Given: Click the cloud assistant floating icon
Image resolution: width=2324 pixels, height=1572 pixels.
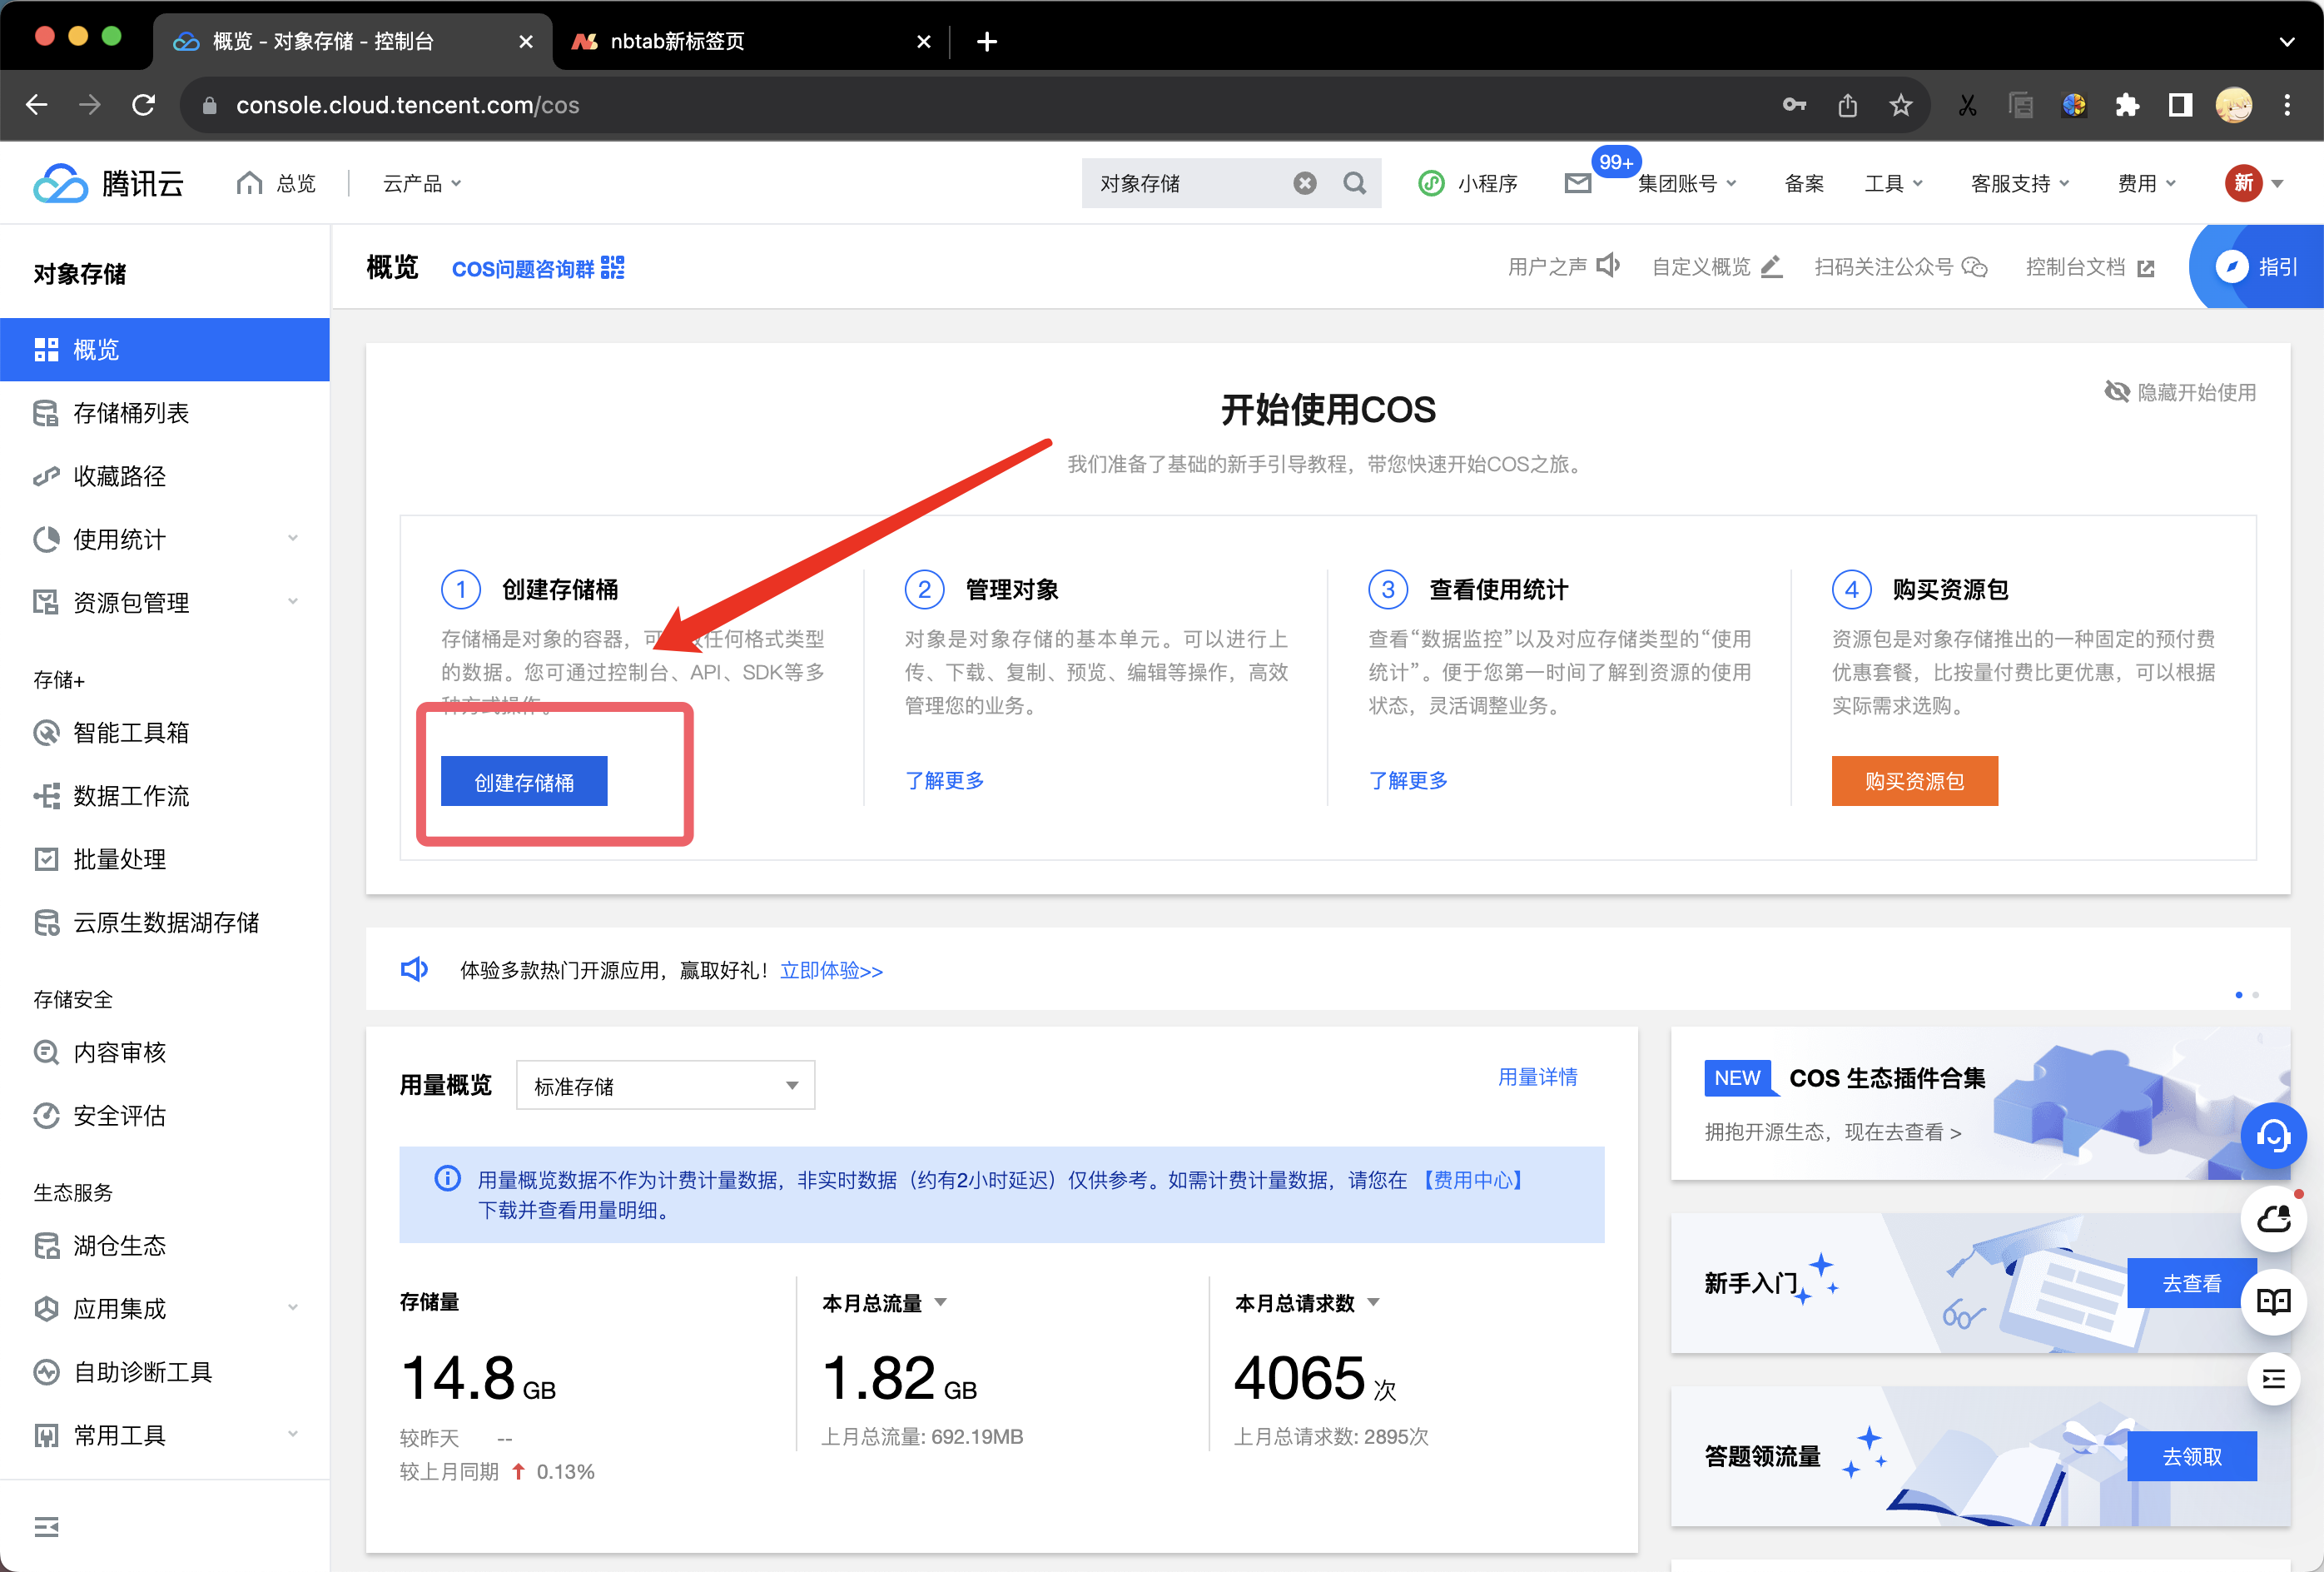Looking at the screenshot, I should [x=2273, y=1219].
